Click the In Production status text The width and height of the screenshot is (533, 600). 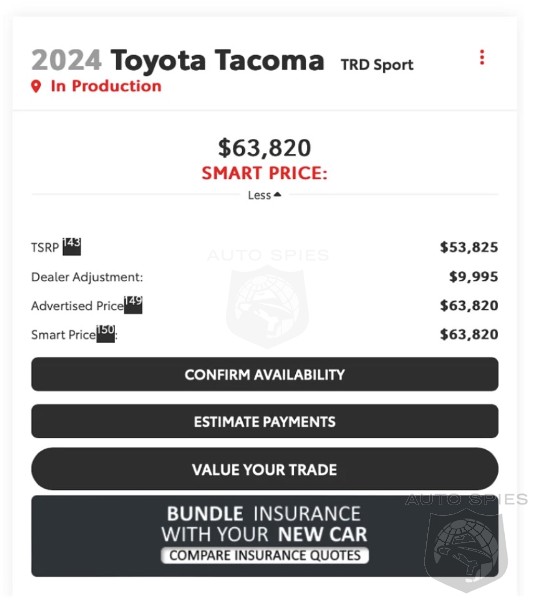click(106, 86)
